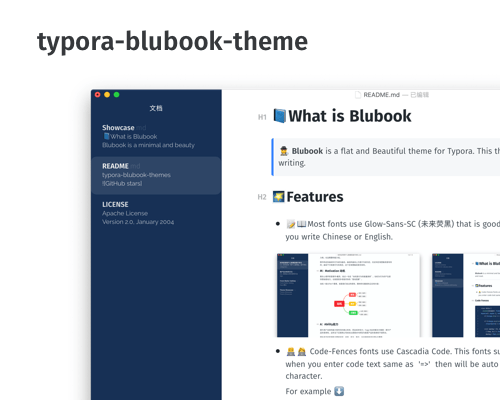Screen dimensions: 500x400
Task: Click the H1 heading level marker
Action: [262, 117]
